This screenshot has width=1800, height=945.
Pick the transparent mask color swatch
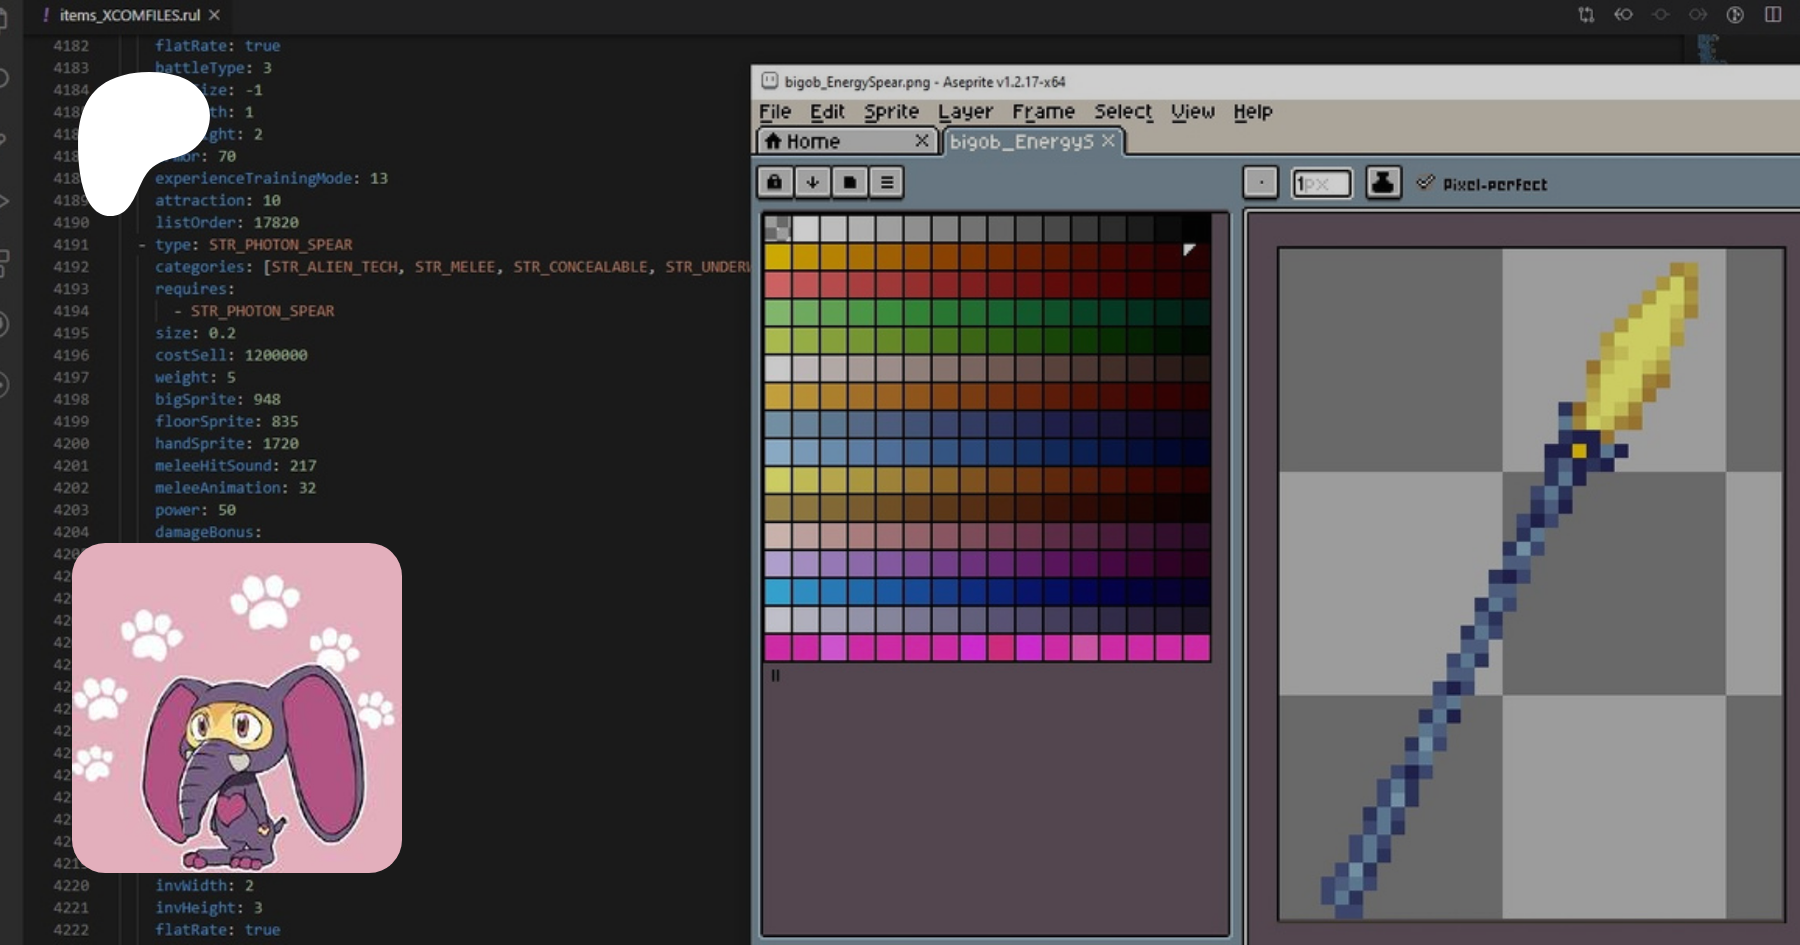pos(777,229)
